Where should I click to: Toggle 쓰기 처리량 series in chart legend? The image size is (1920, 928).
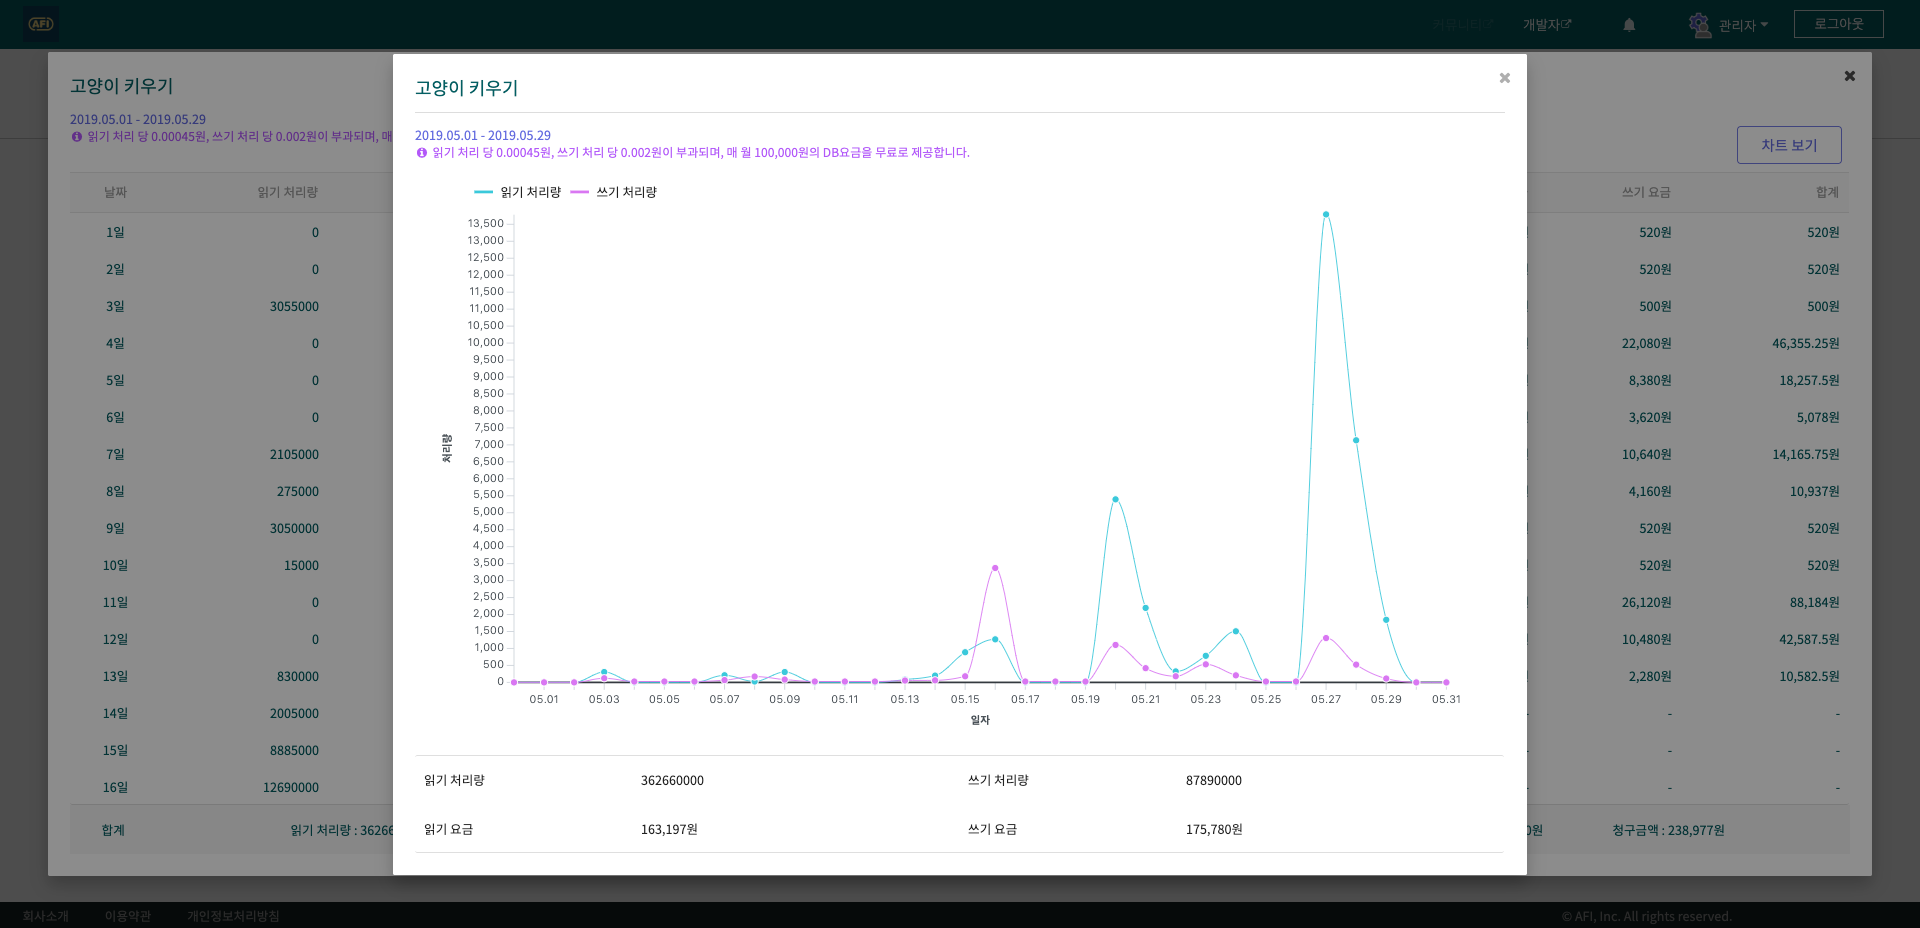click(613, 192)
